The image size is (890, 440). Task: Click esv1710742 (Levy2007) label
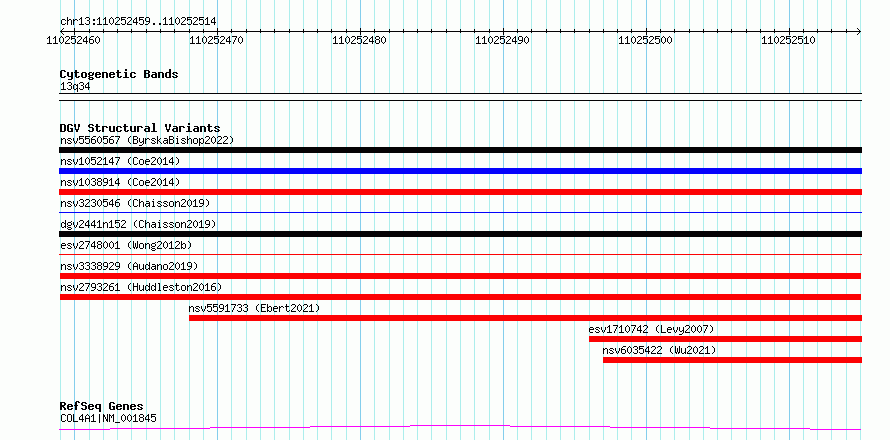coord(651,329)
